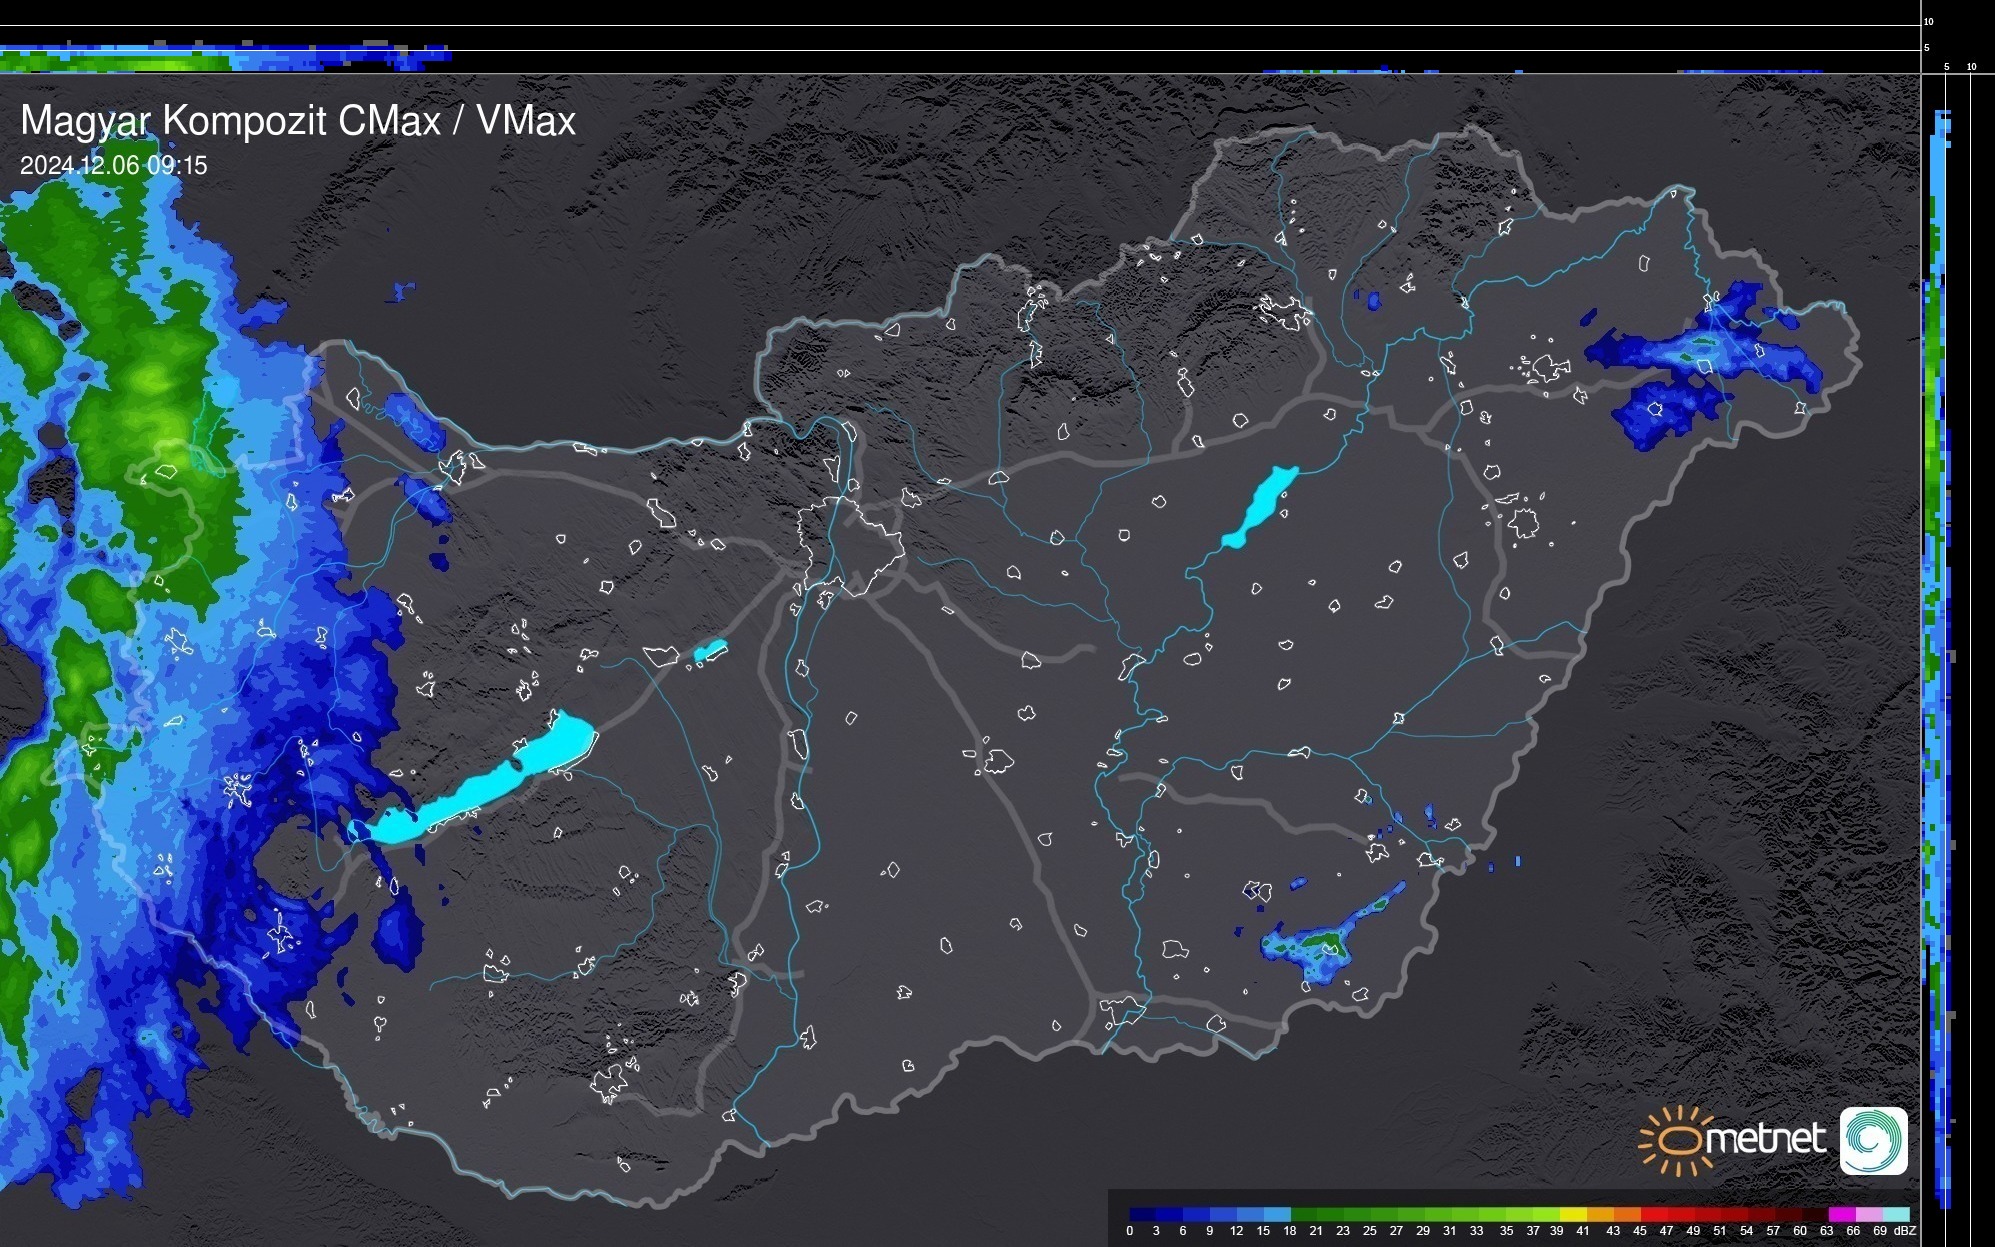Viewport: 1995px width, 1247px height.
Task: Click the Magyar Kompozit CMax / VMax title
Action: point(298,121)
